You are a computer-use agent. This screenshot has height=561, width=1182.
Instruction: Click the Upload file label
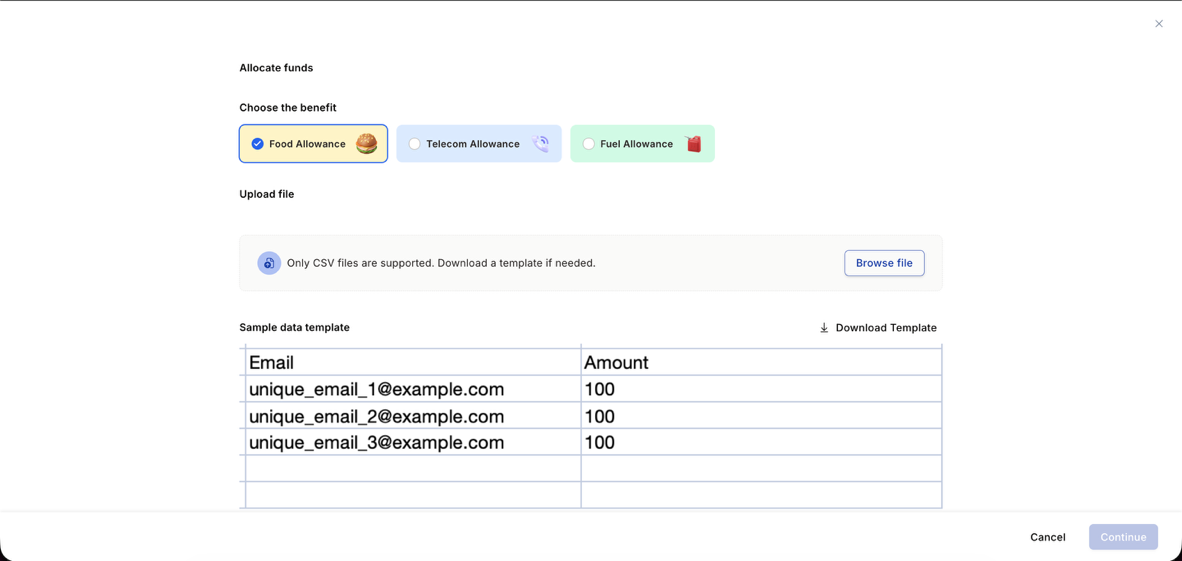(x=267, y=195)
